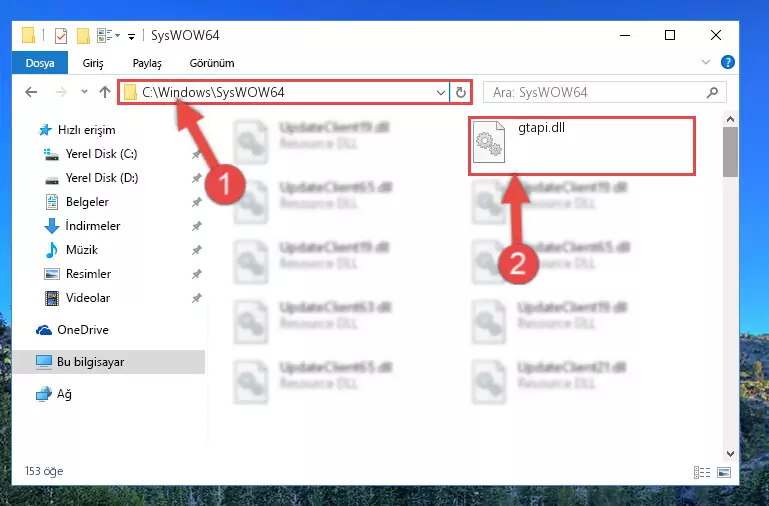Open Hızlı erişim in the sidebar
Image resolution: width=769 pixels, height=506 pixels.
[77, 130]
